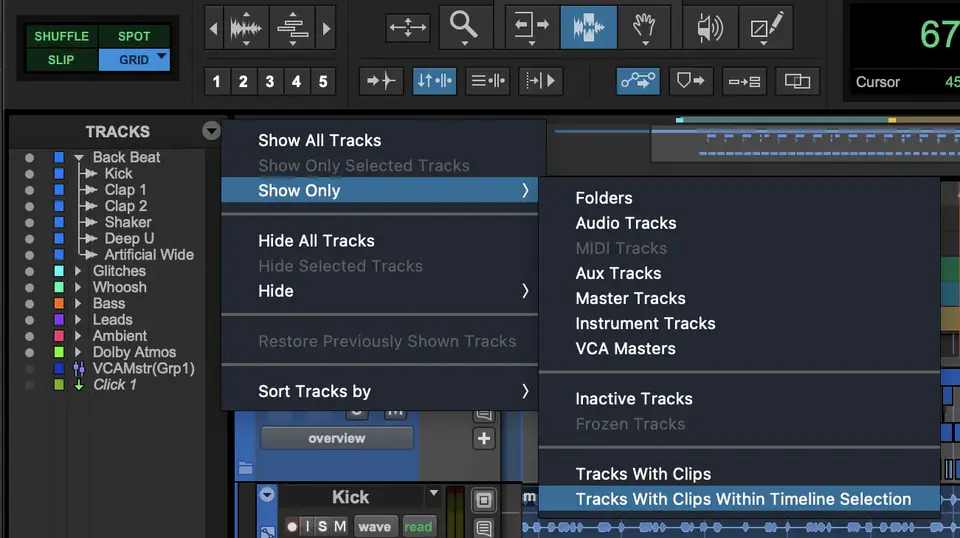Click the Mirrored MIDI Editing marker icon

pyautogui.click(x=691, y=81)
